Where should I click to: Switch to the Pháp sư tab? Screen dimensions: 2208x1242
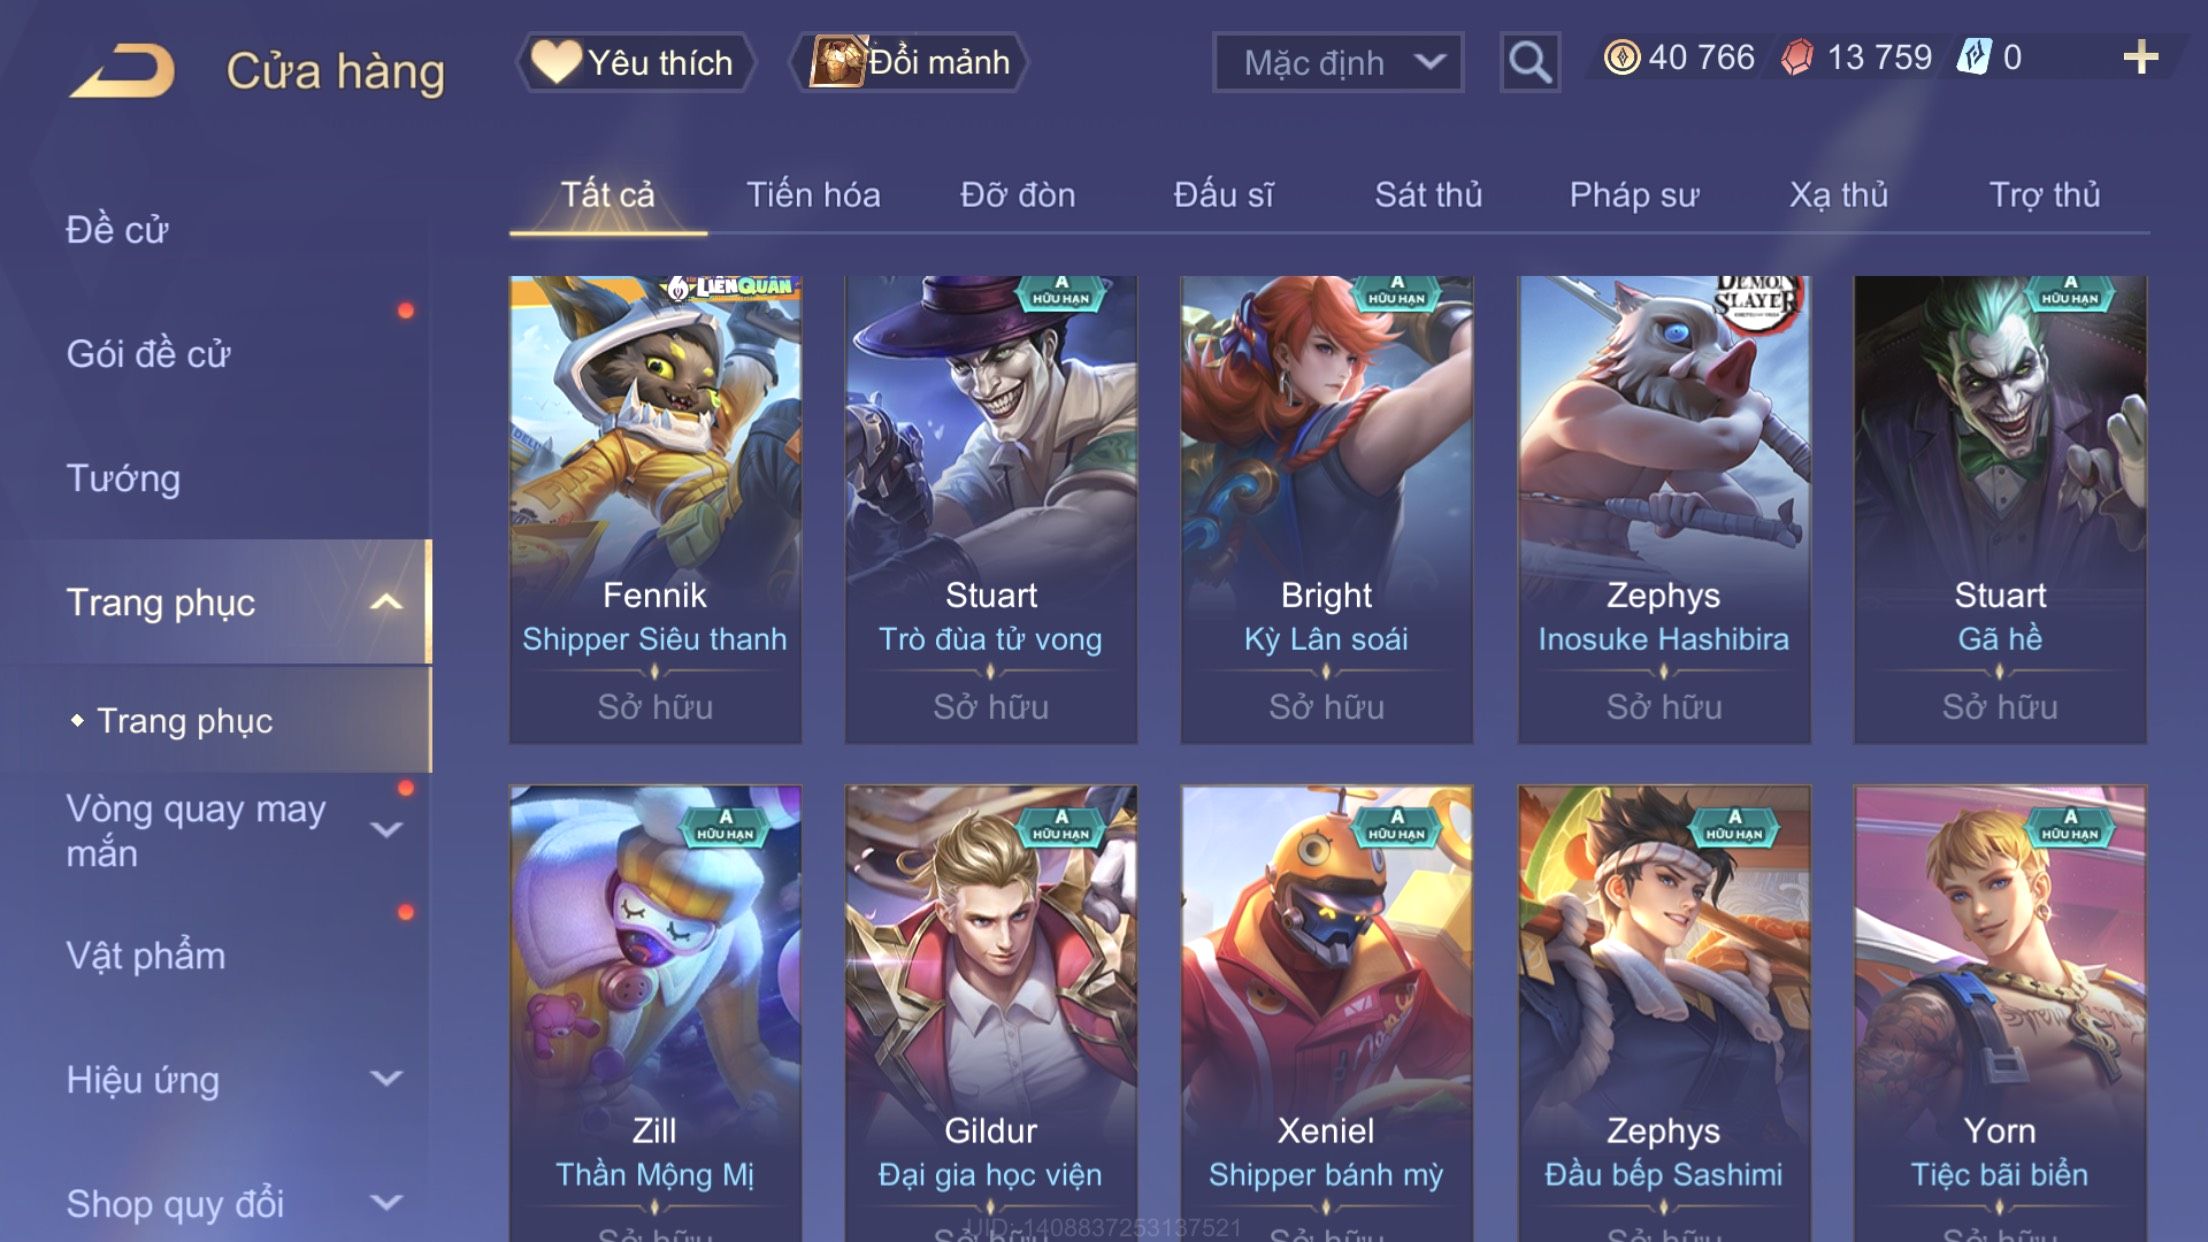(1633, 195)
